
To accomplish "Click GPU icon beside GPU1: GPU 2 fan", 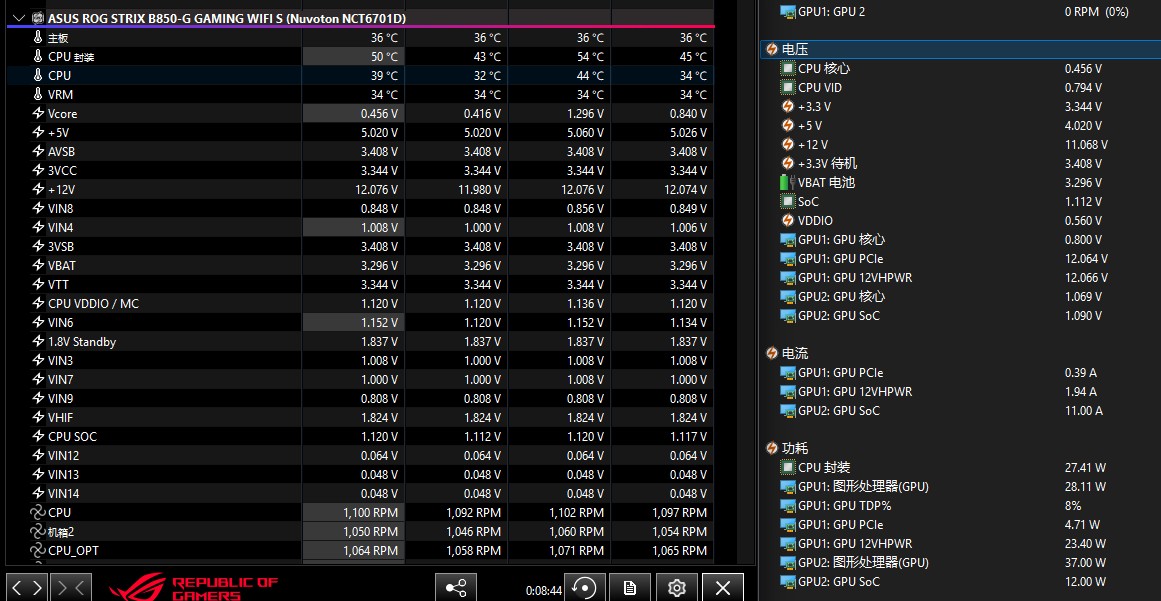I will click(x=788, y=12).
